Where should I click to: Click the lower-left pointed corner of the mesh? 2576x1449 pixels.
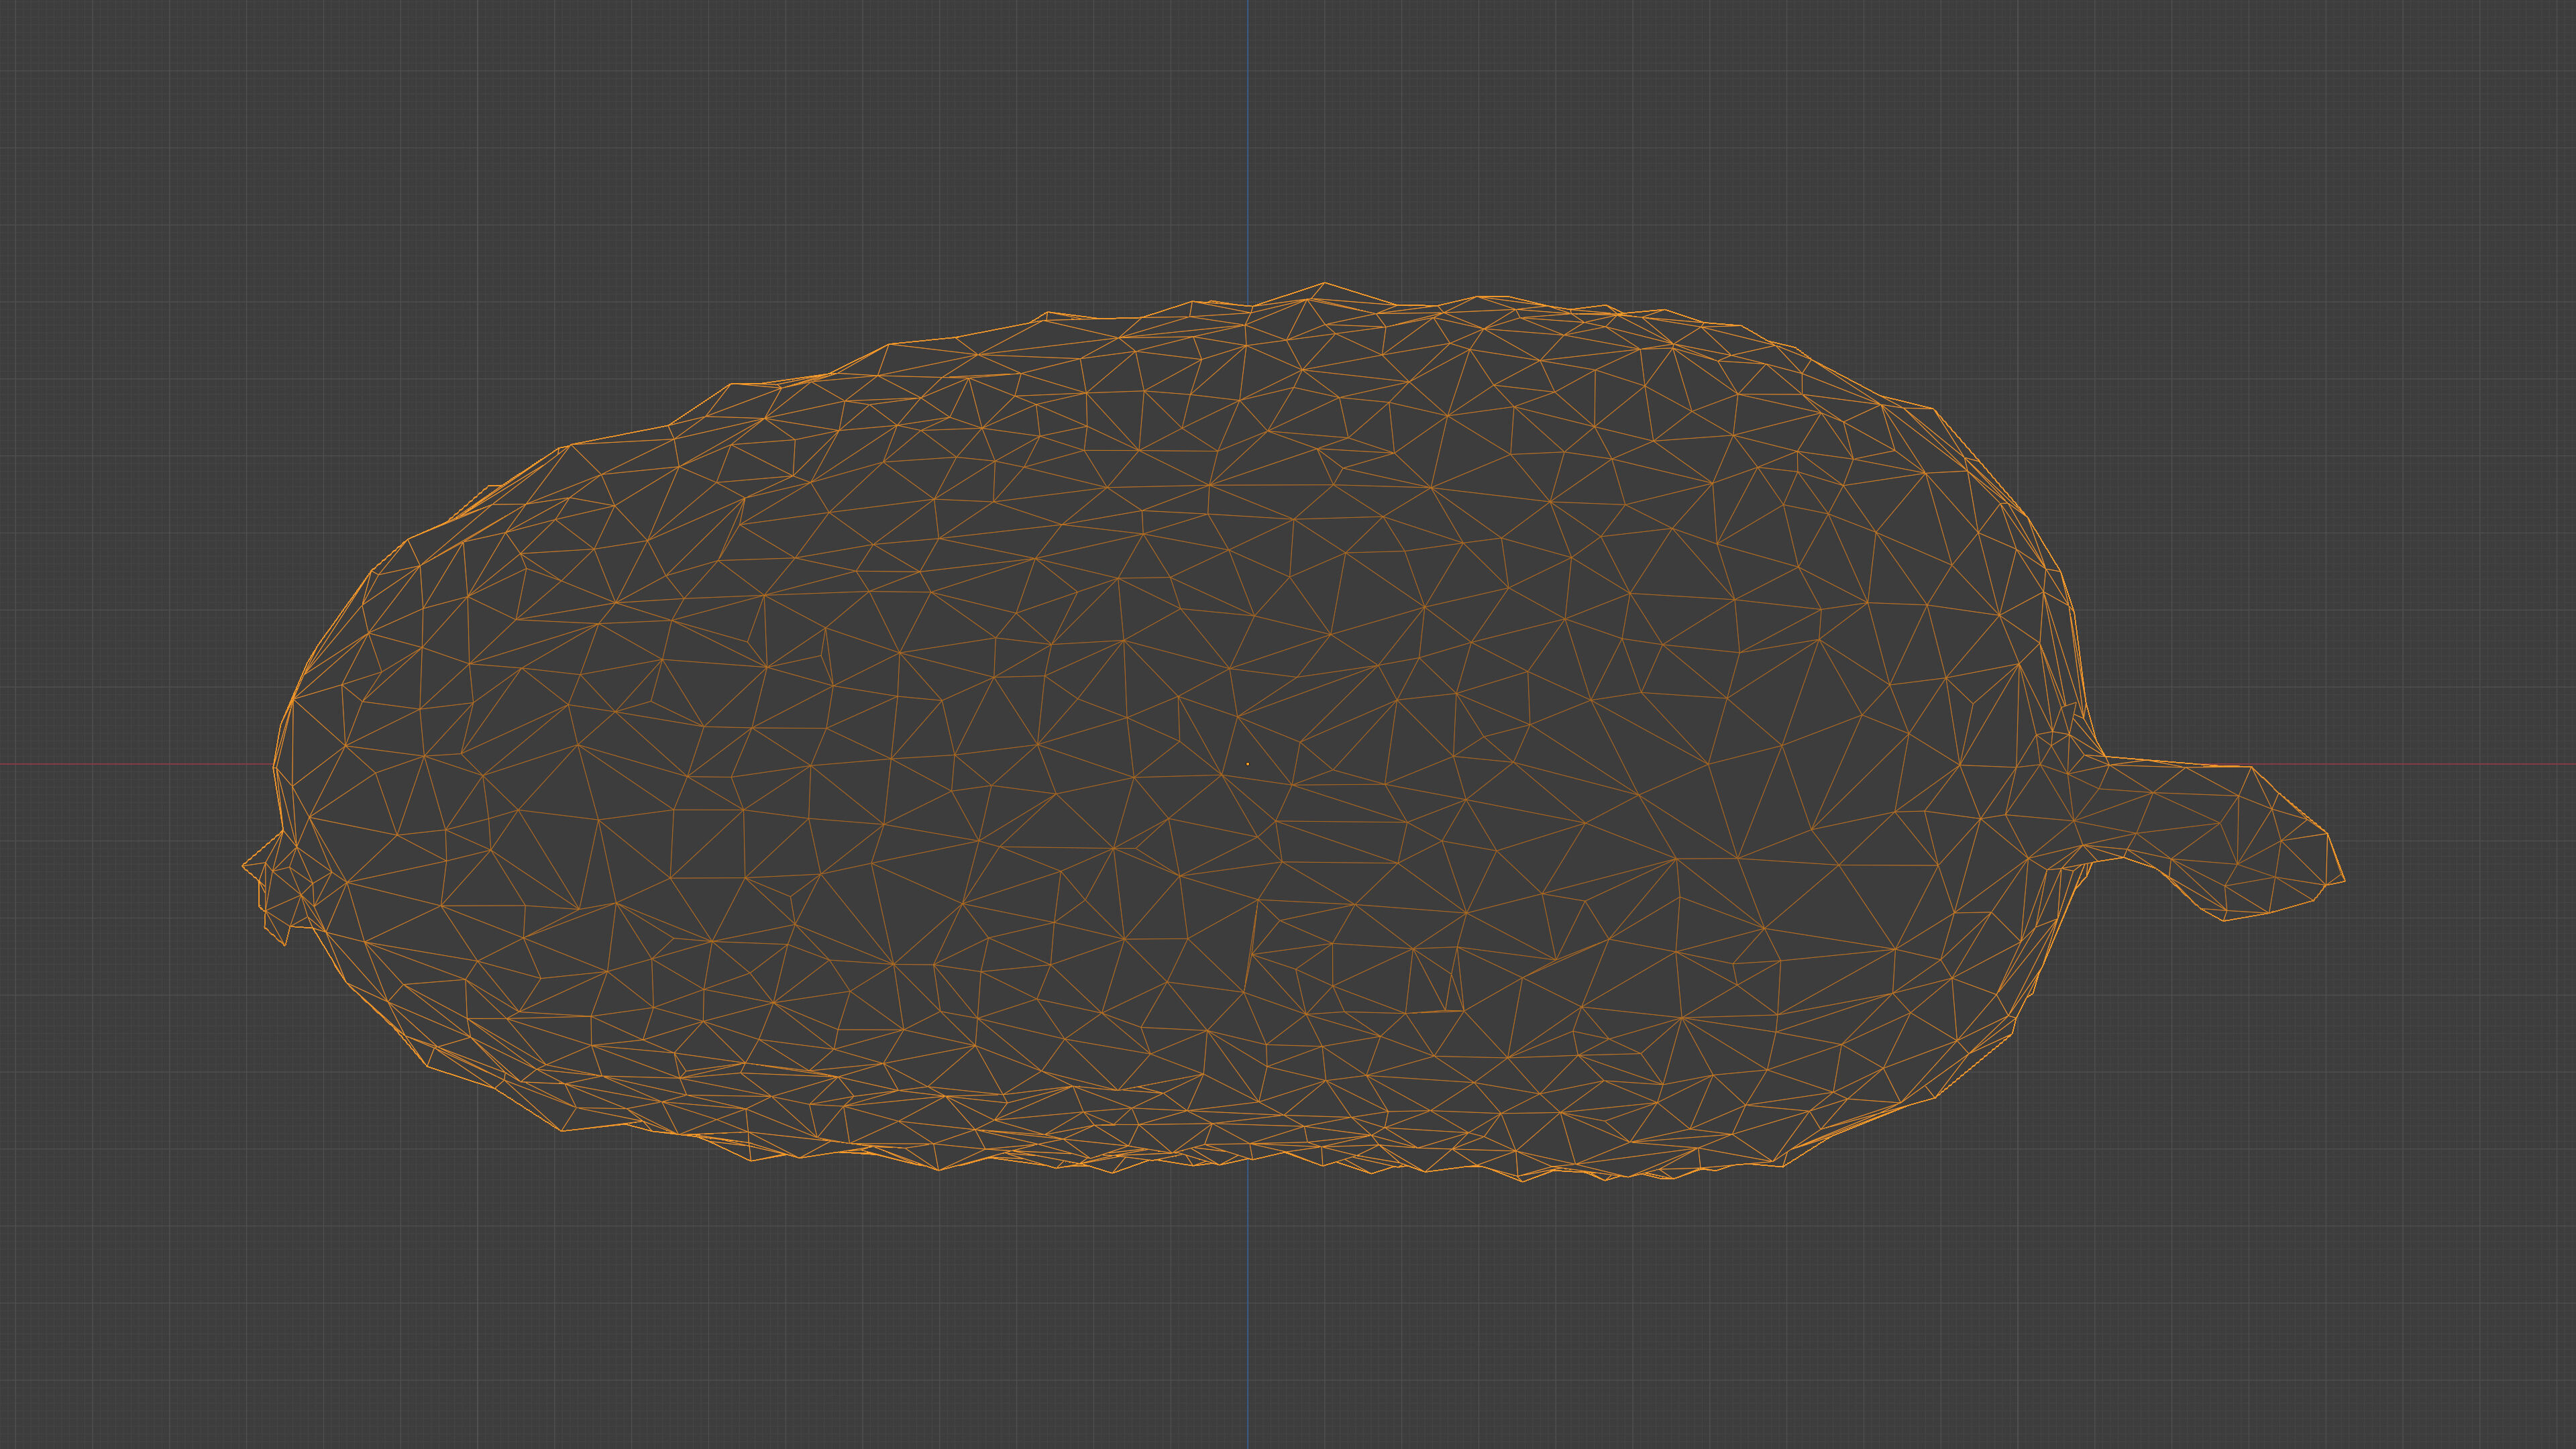tap(562, 1130)
